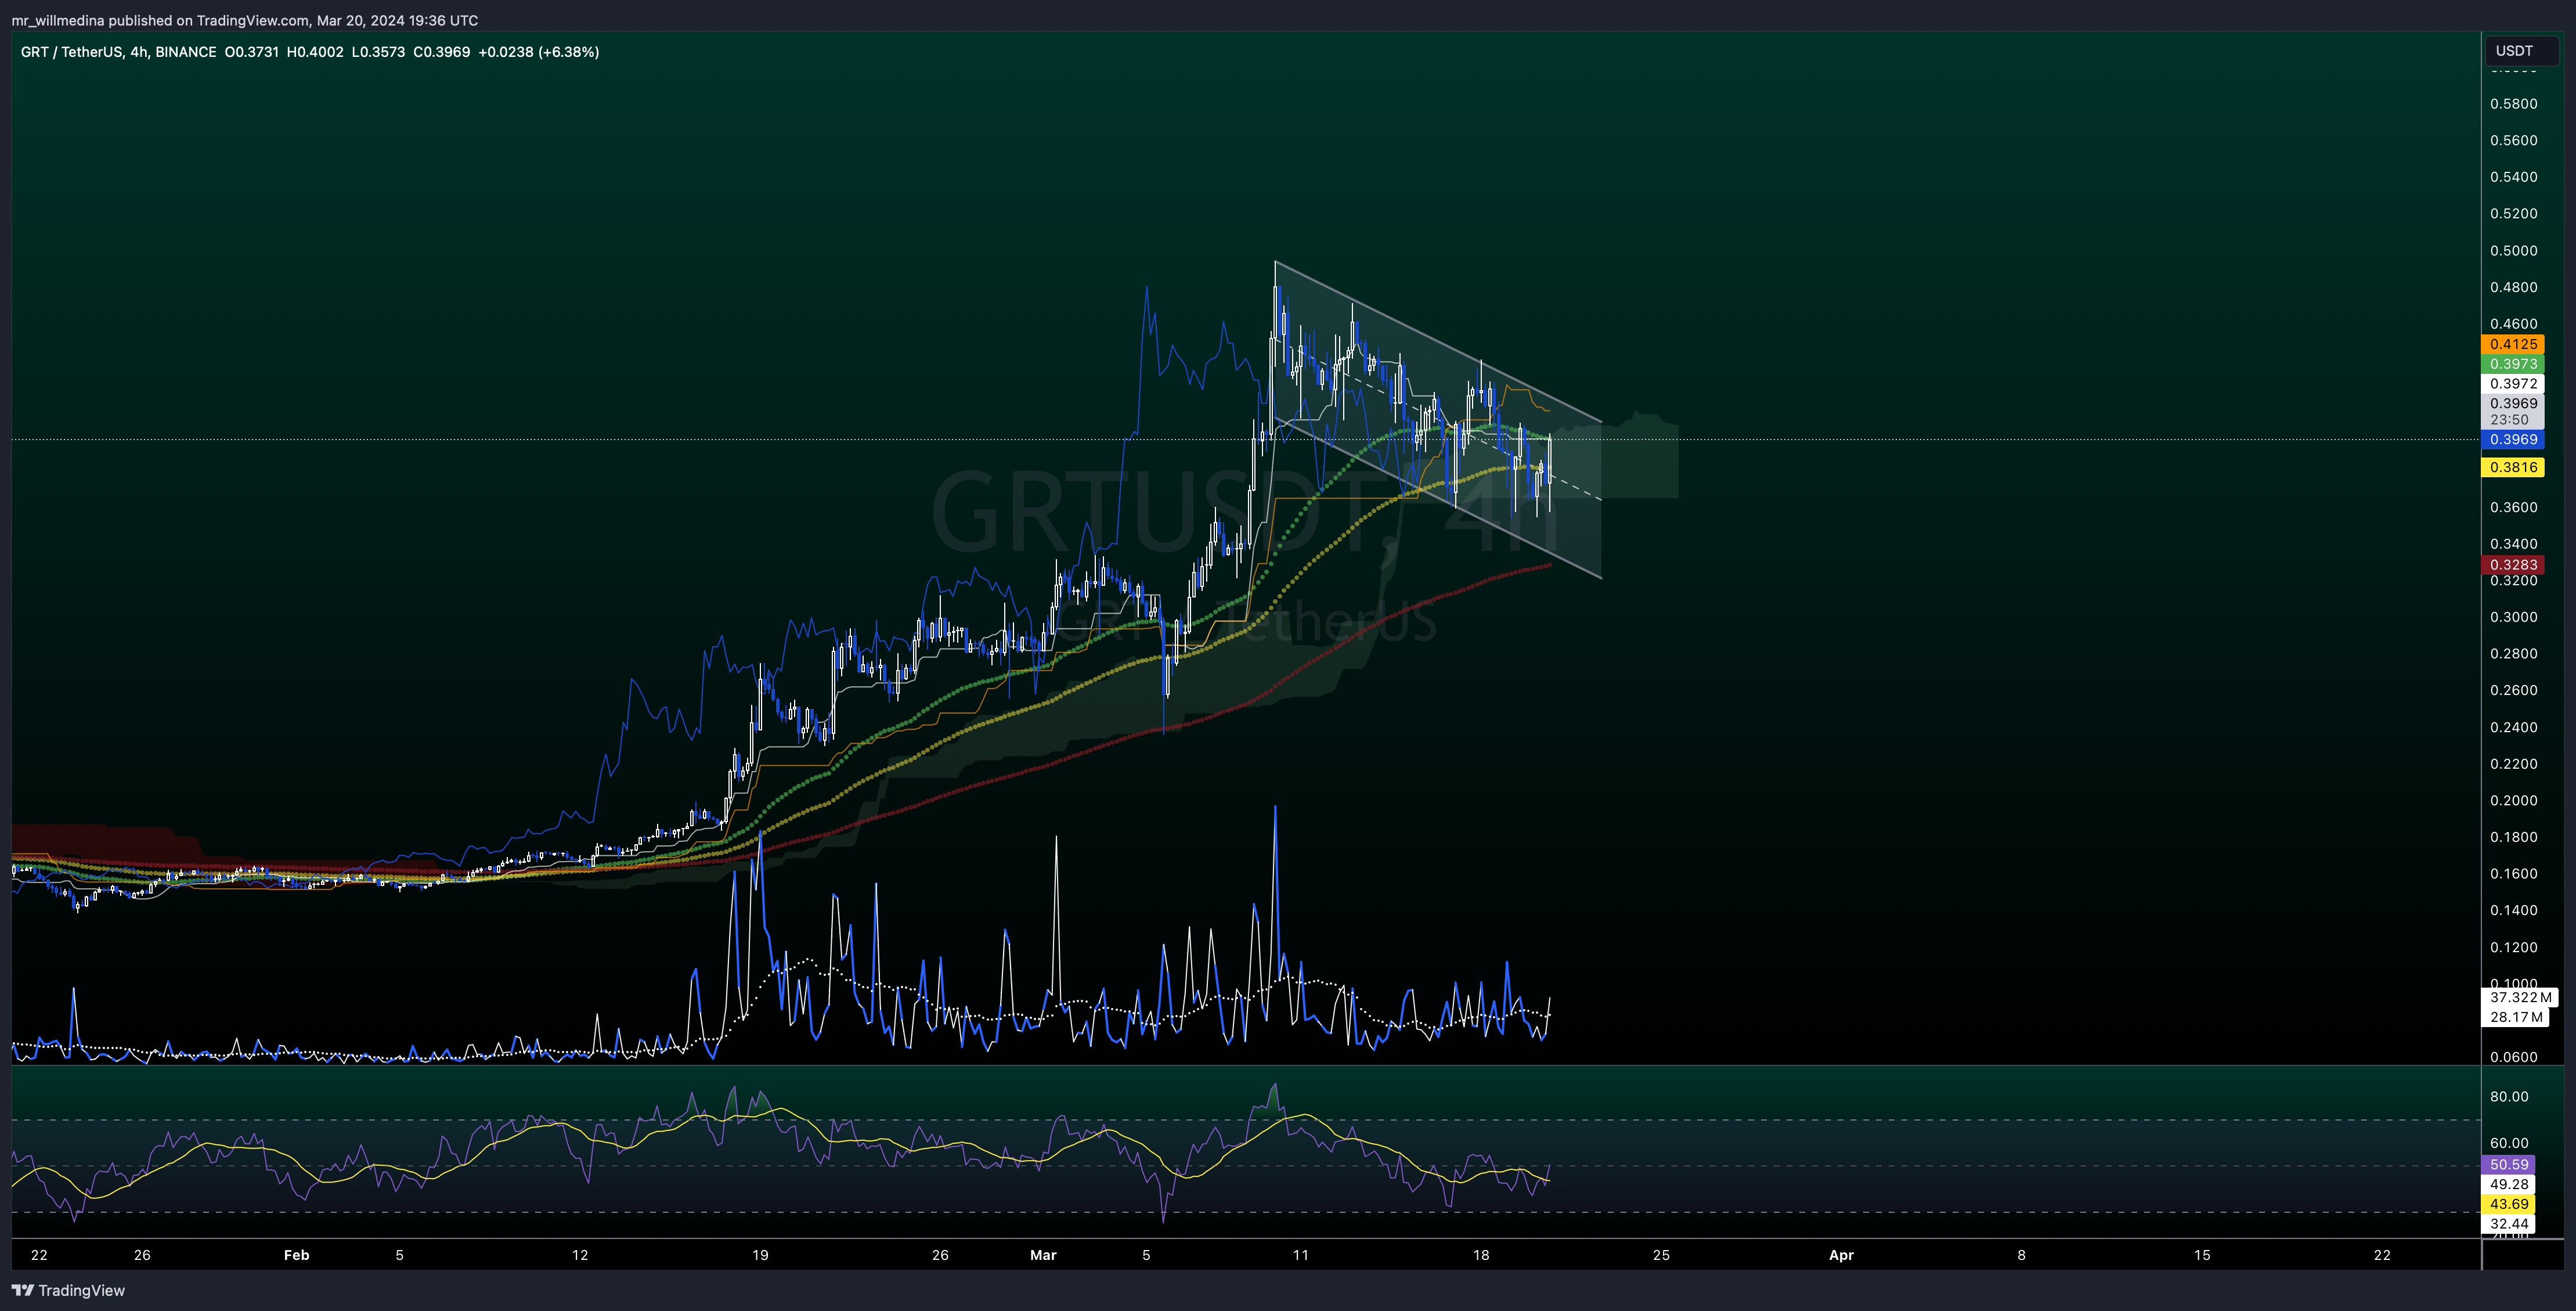Click the 0.1400 price axis tick
The width and height of the screenshot is (2576, 1311).
[x=2513, y=911]
